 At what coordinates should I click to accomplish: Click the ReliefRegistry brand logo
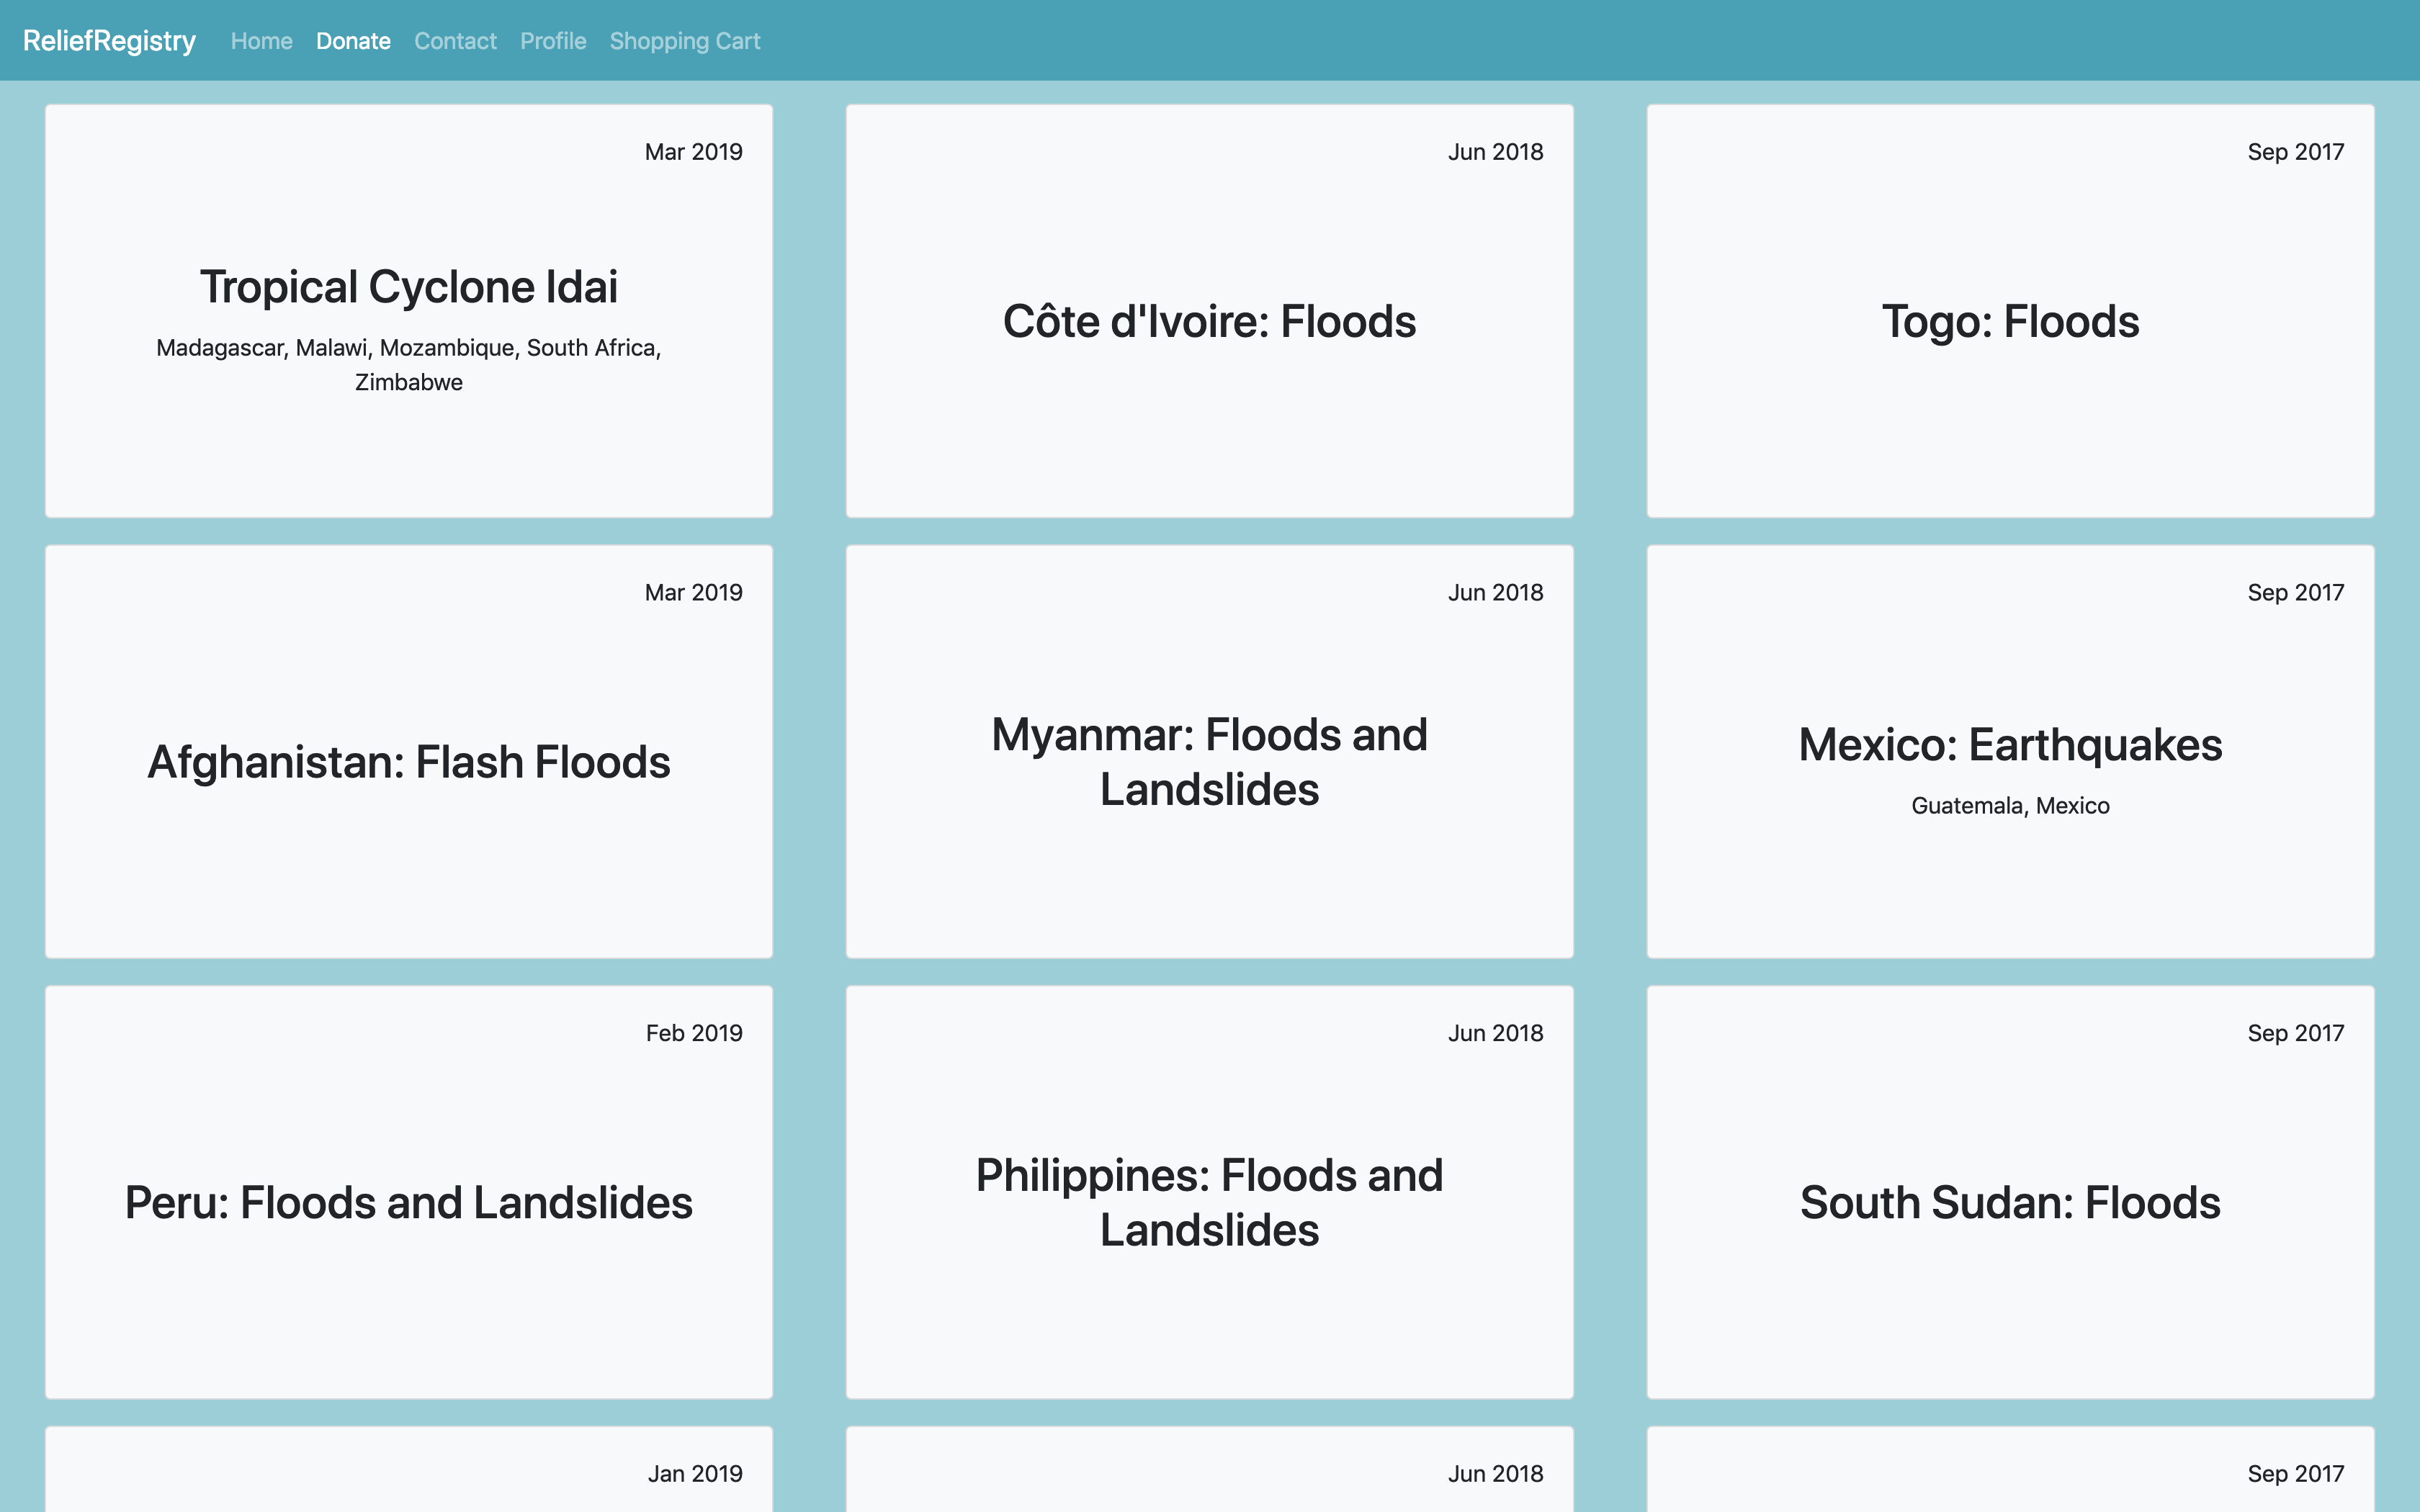pyautogui.click(x=109, y=41)
